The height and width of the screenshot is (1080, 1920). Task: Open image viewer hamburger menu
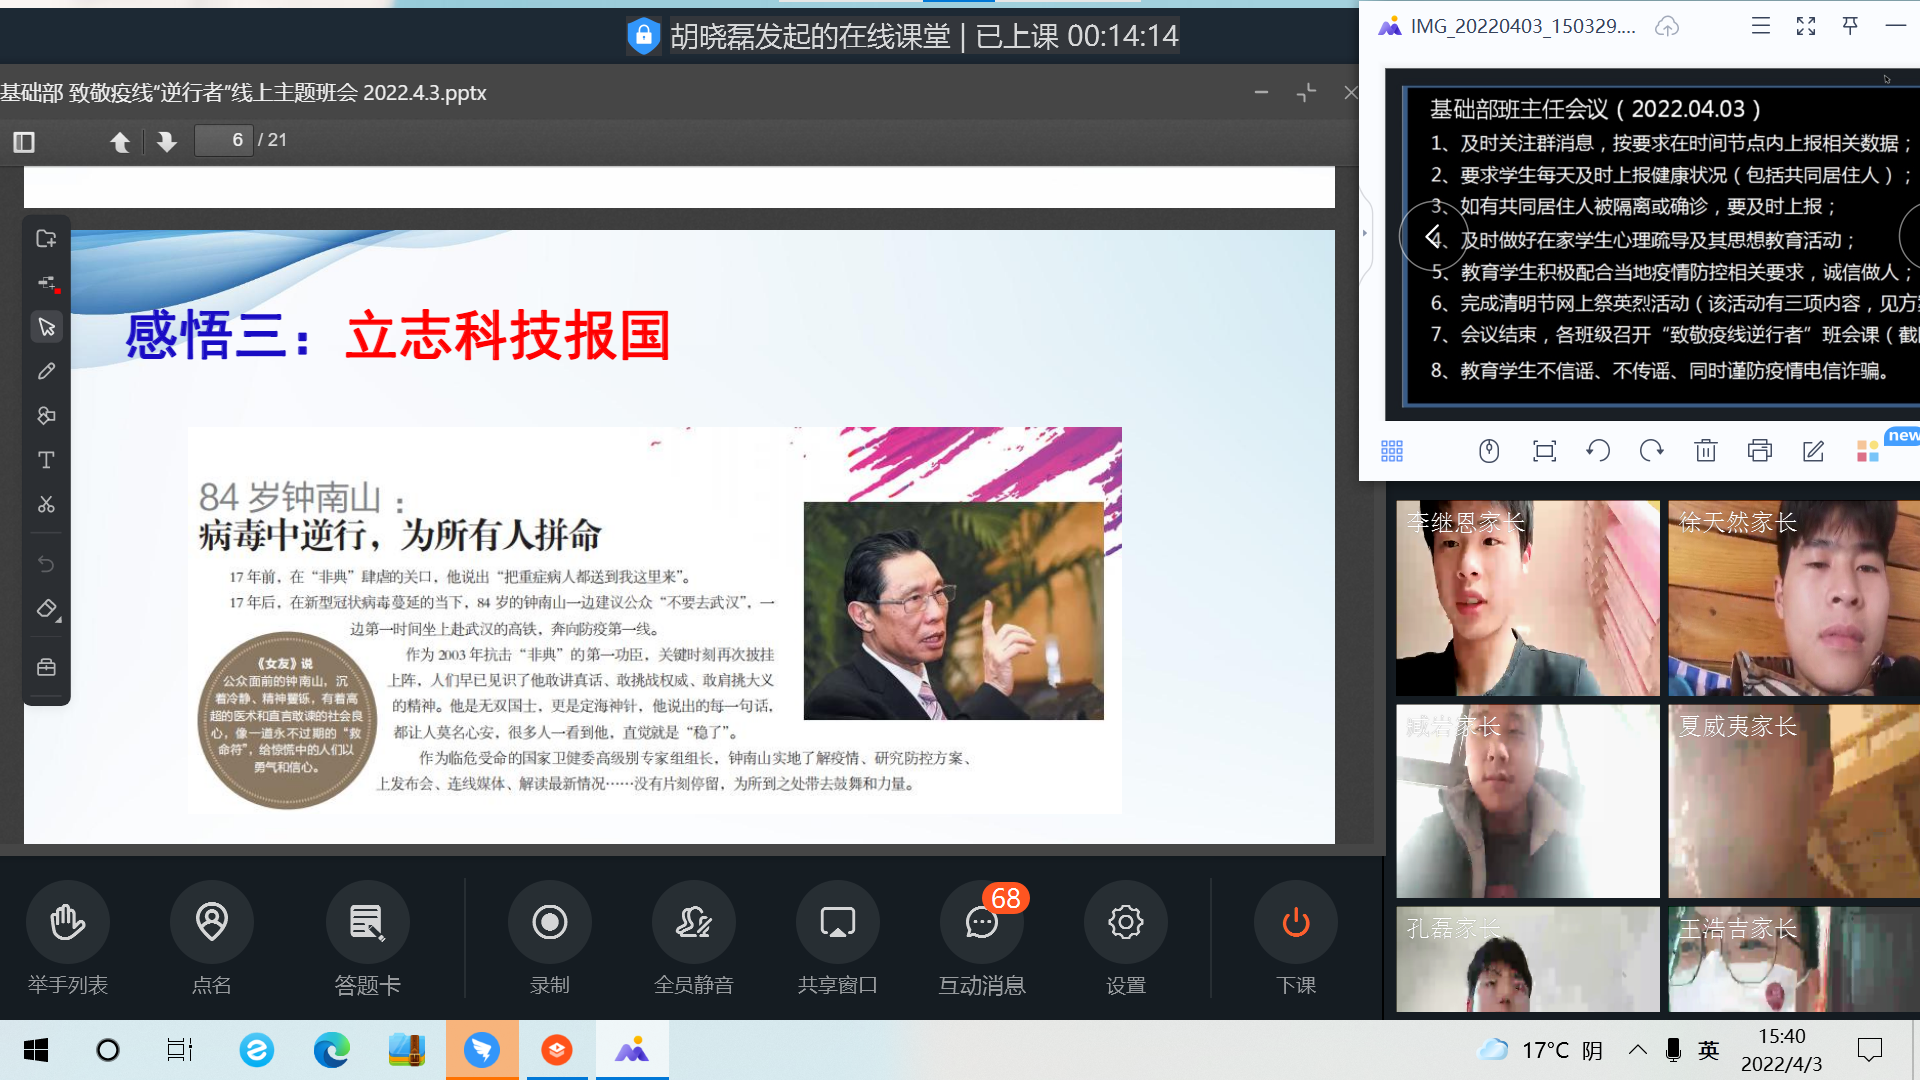tap(1760, 27)
